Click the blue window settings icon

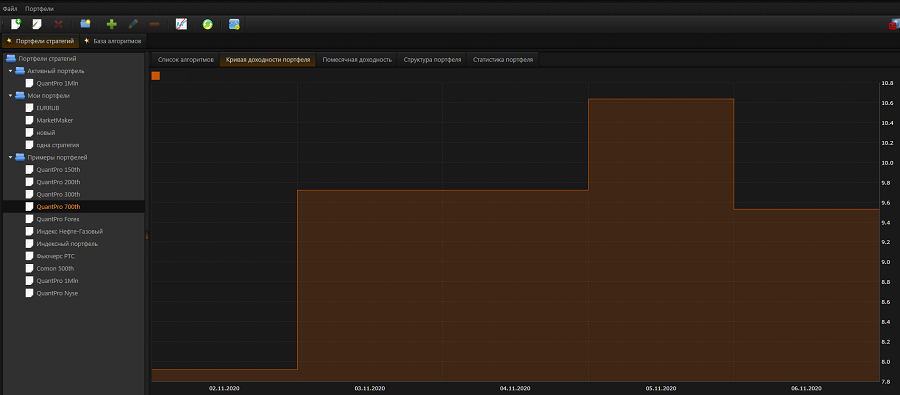tap(234, 24)
